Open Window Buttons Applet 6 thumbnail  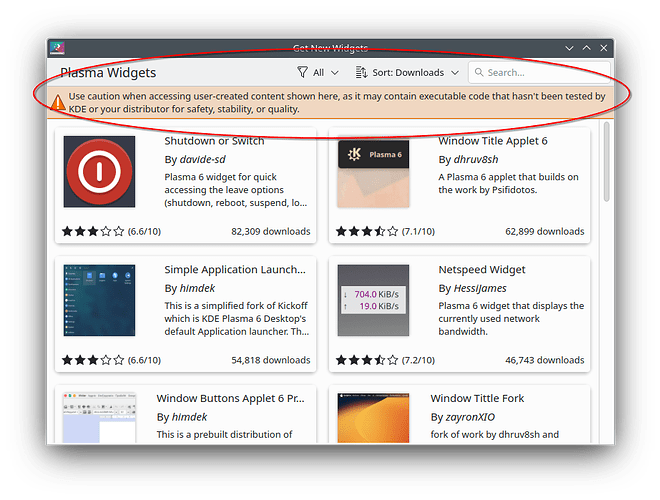(x=99, y=418)
